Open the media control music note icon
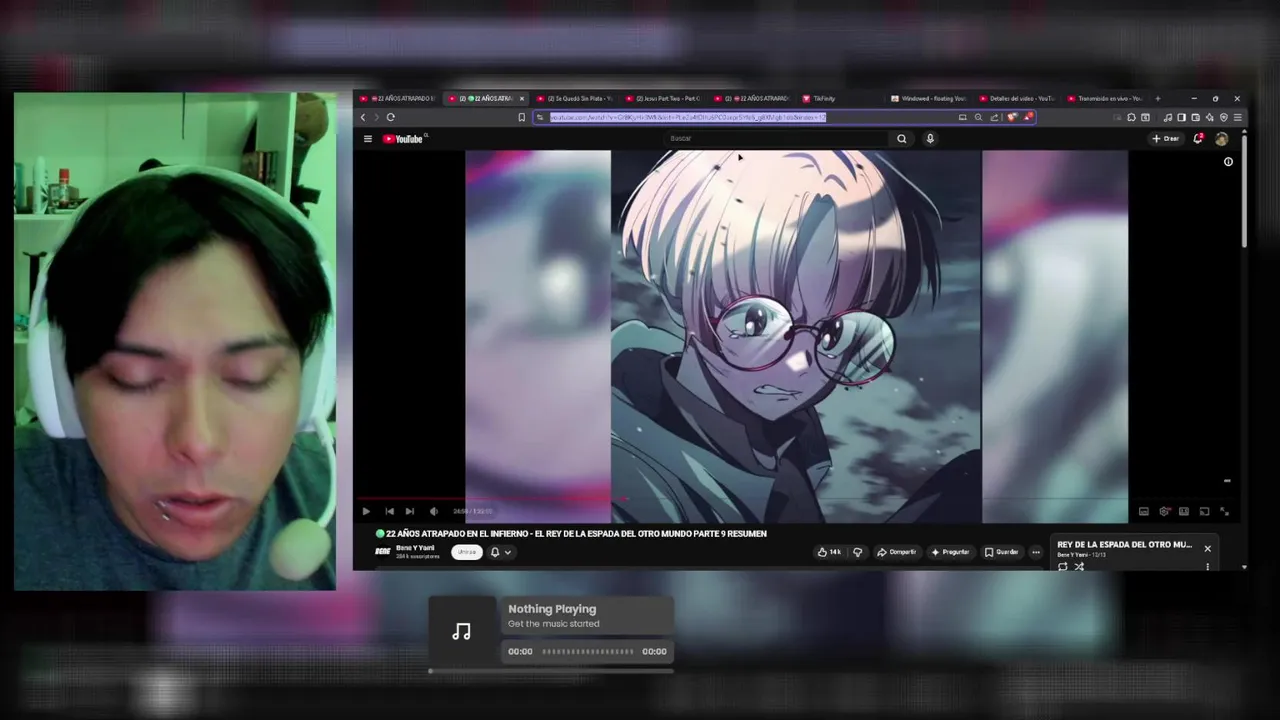This screenshot has height=720, width=1280. tap(1168, 117)
